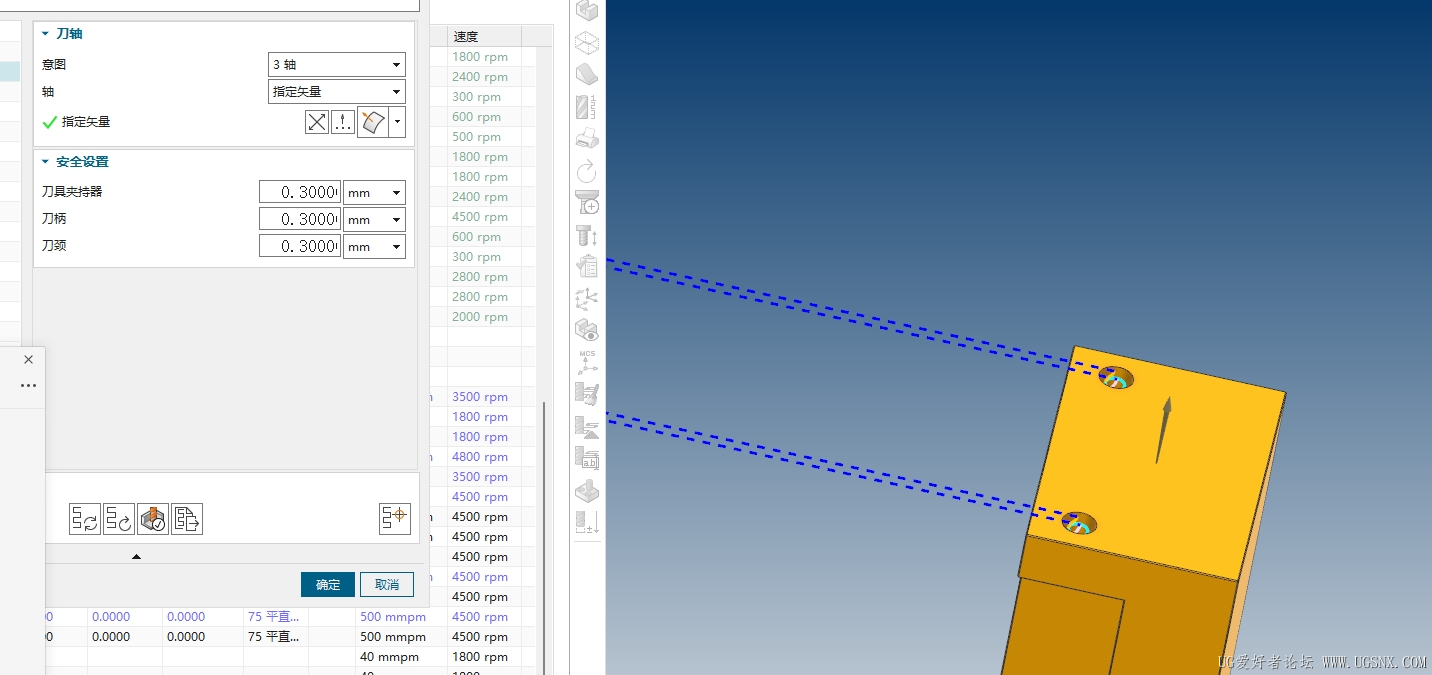Click the collapse arrow above the 确定 button

click(137, 556)
